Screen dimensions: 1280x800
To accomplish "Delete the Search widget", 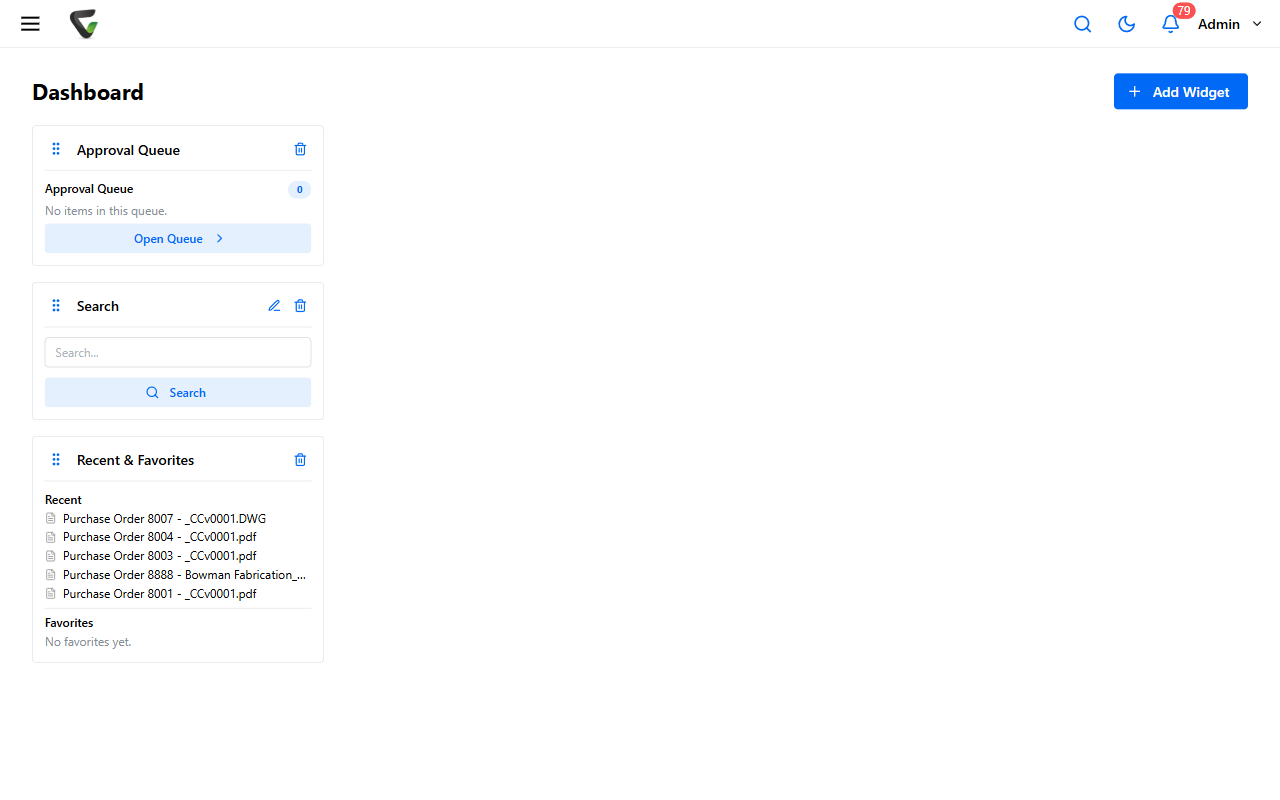I will [x=300, y=305].
